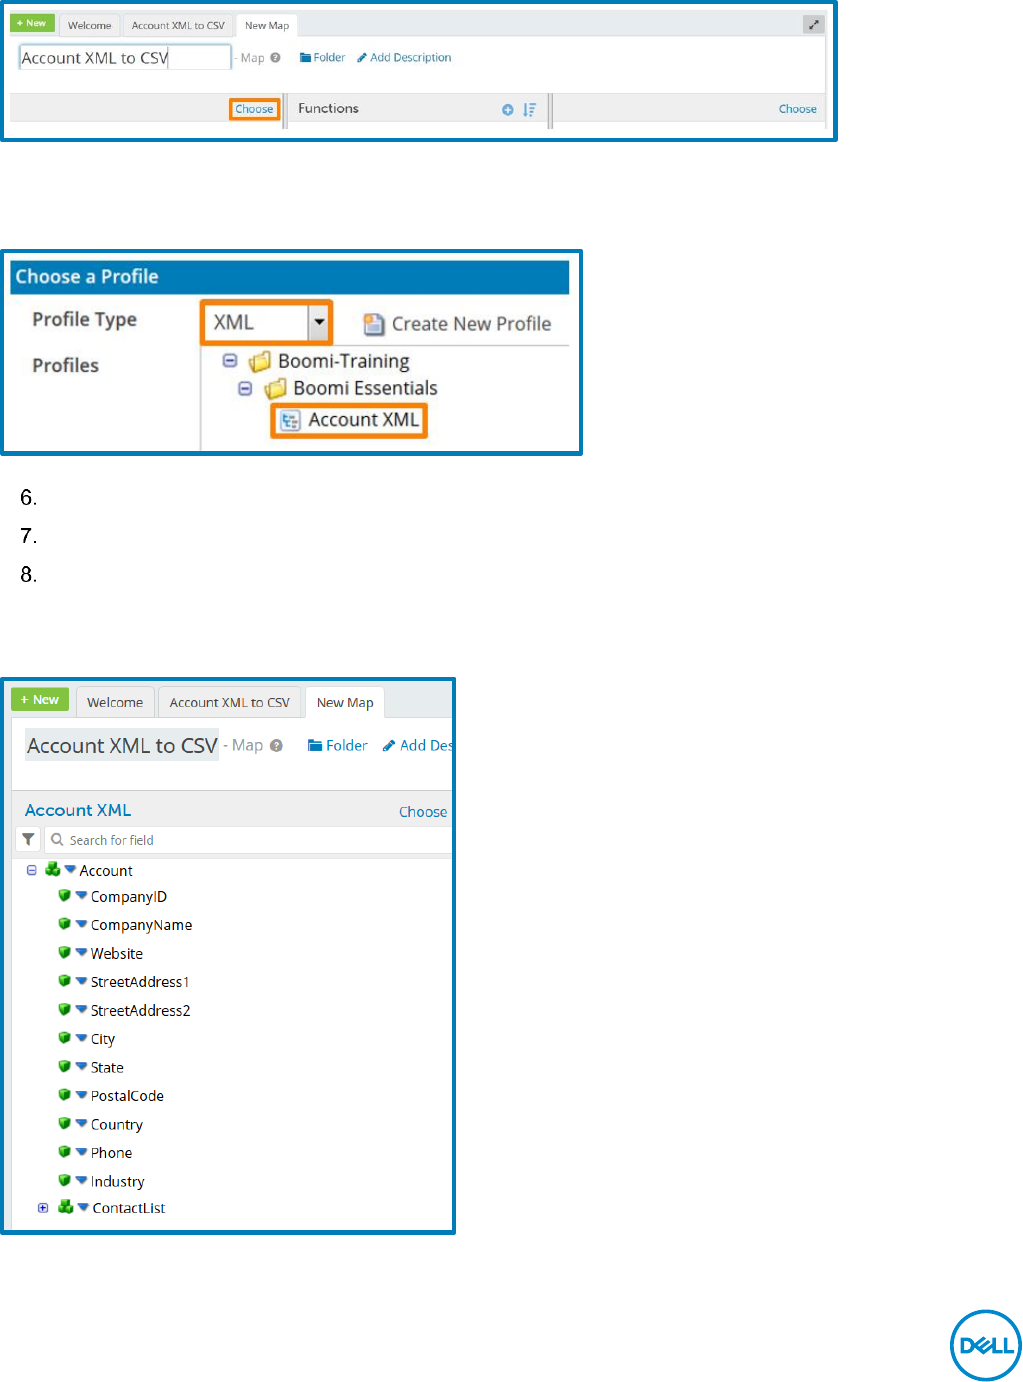Image resolution: width=1023 pixels, height=1382 pixels.
Task: Open the Welcome tab in the Functions window
Action: 89,25
